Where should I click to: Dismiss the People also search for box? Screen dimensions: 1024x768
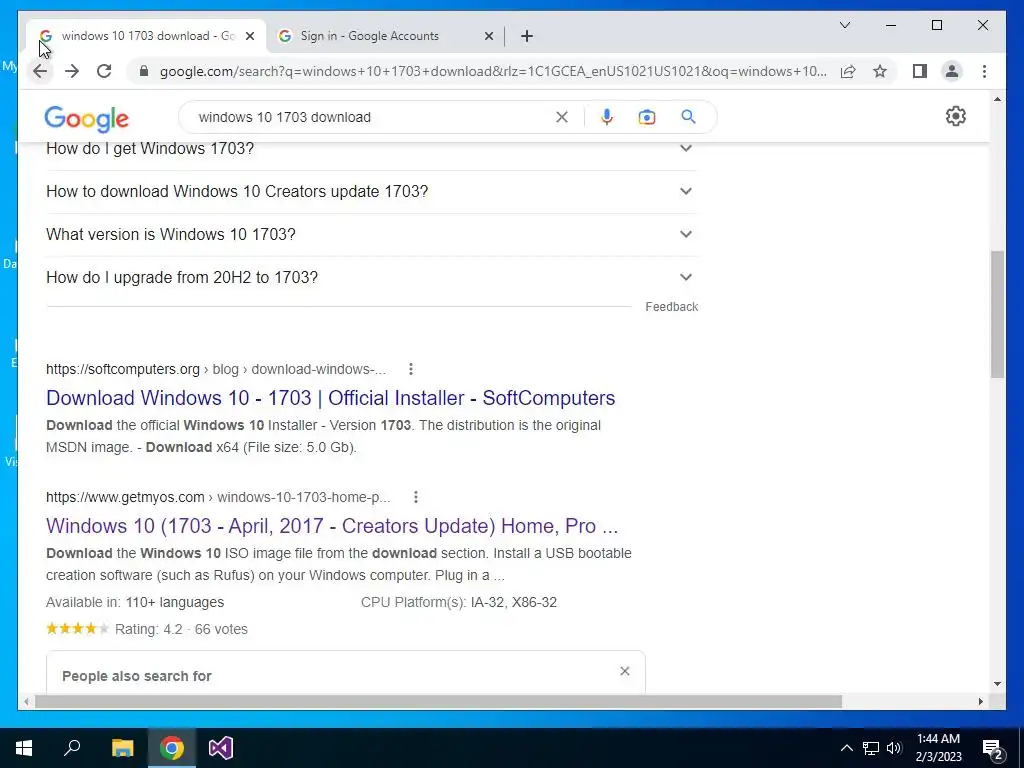(625, 671)
